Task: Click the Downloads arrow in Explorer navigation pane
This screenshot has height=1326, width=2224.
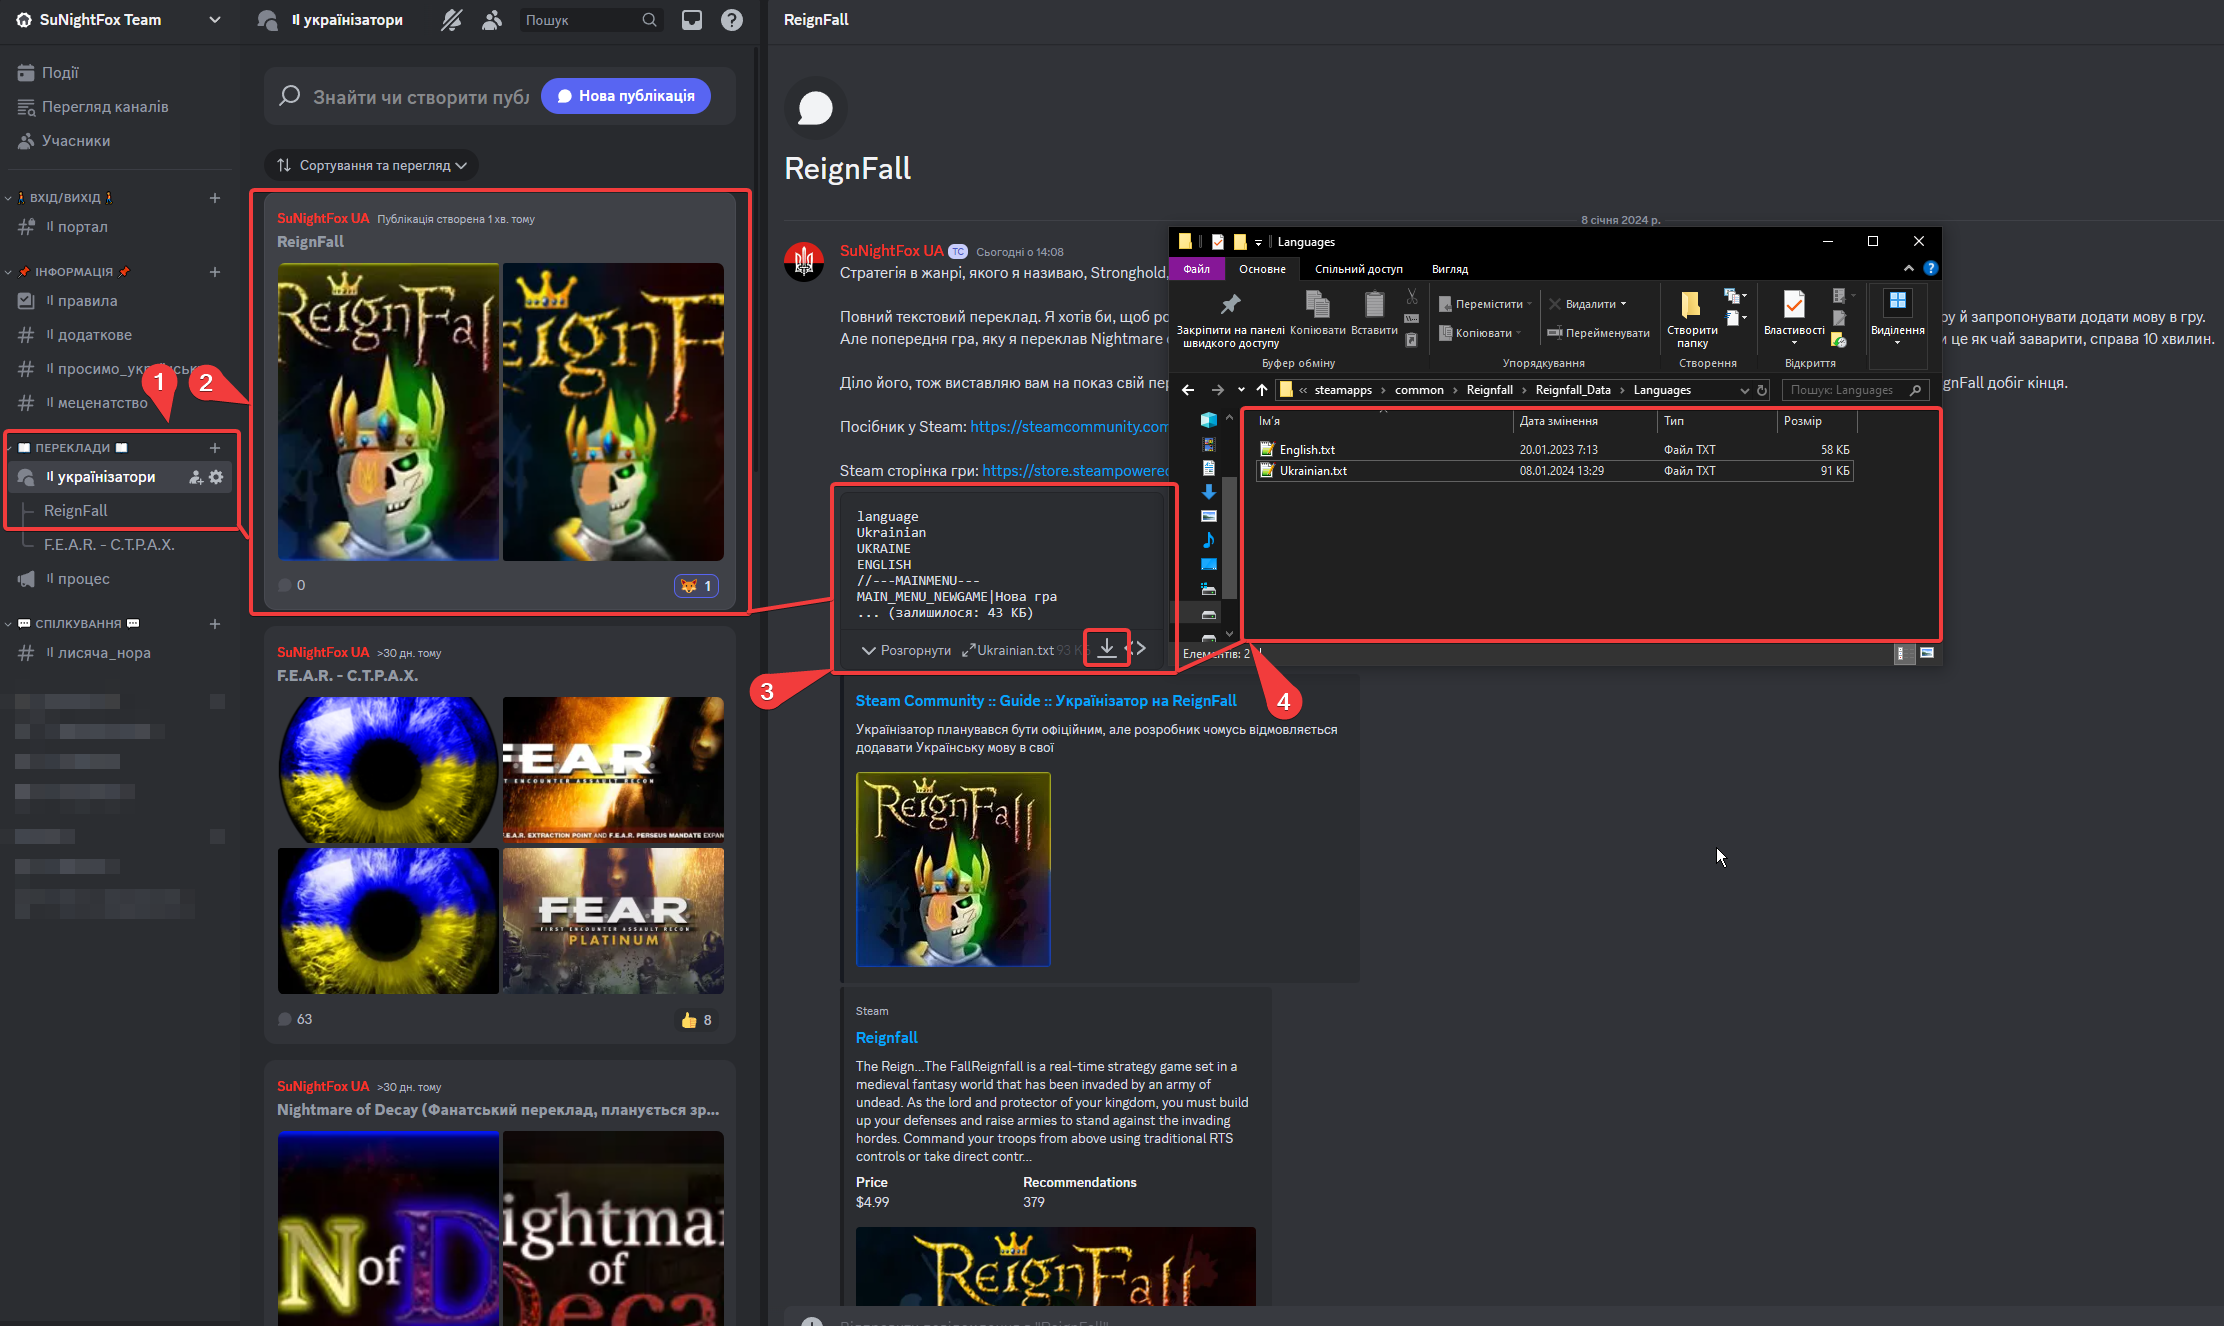Action: pyautogui.click(x=1209, y=492)
